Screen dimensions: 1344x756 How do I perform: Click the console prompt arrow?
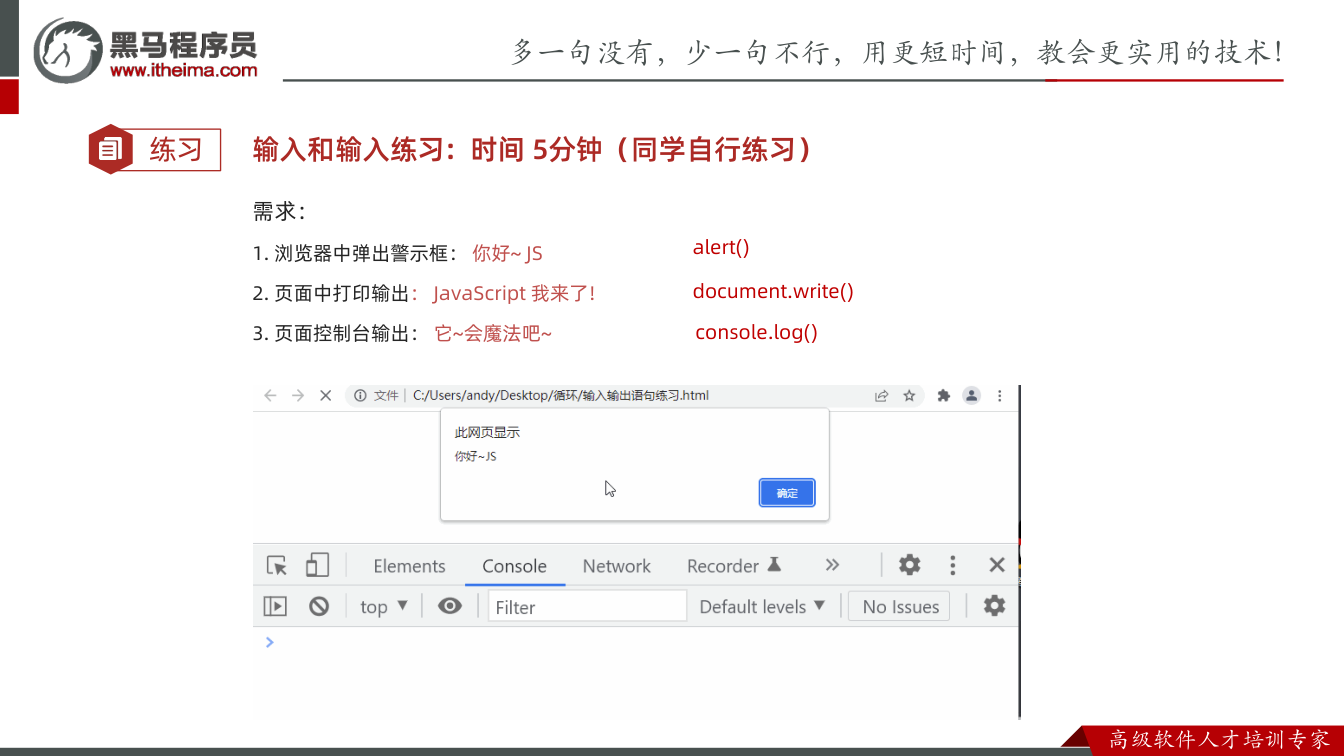269,642
